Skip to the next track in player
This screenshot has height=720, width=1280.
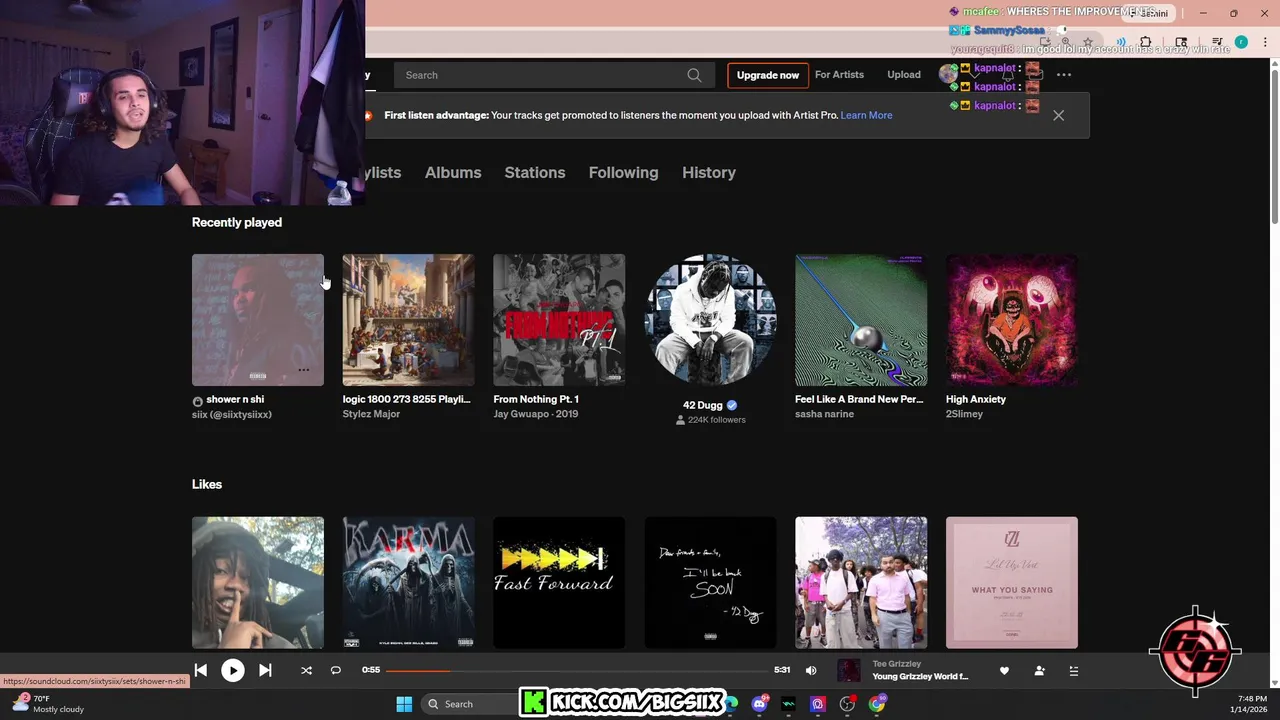[265, 671]
